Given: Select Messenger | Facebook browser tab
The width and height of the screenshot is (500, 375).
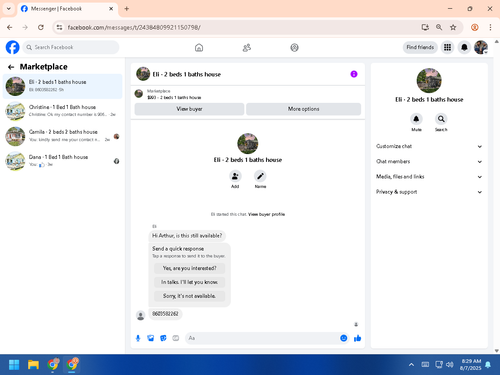Looking at the screenshot, I should tap(67, 9).
